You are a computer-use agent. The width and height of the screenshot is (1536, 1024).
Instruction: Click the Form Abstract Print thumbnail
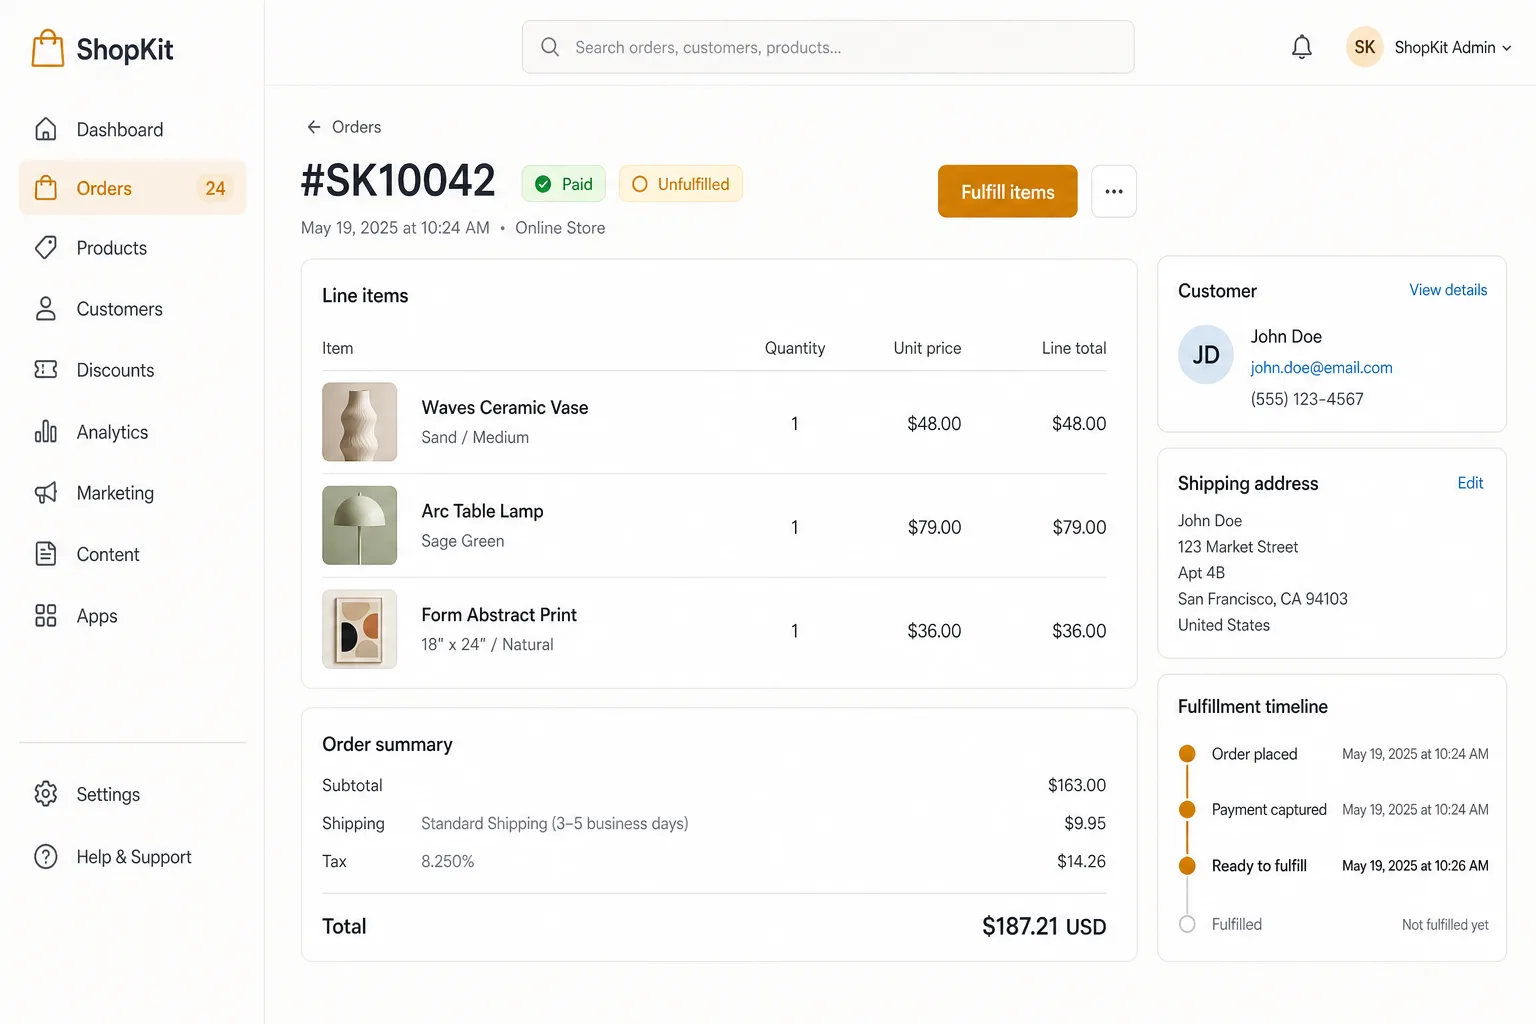click(x=360, y=629)
